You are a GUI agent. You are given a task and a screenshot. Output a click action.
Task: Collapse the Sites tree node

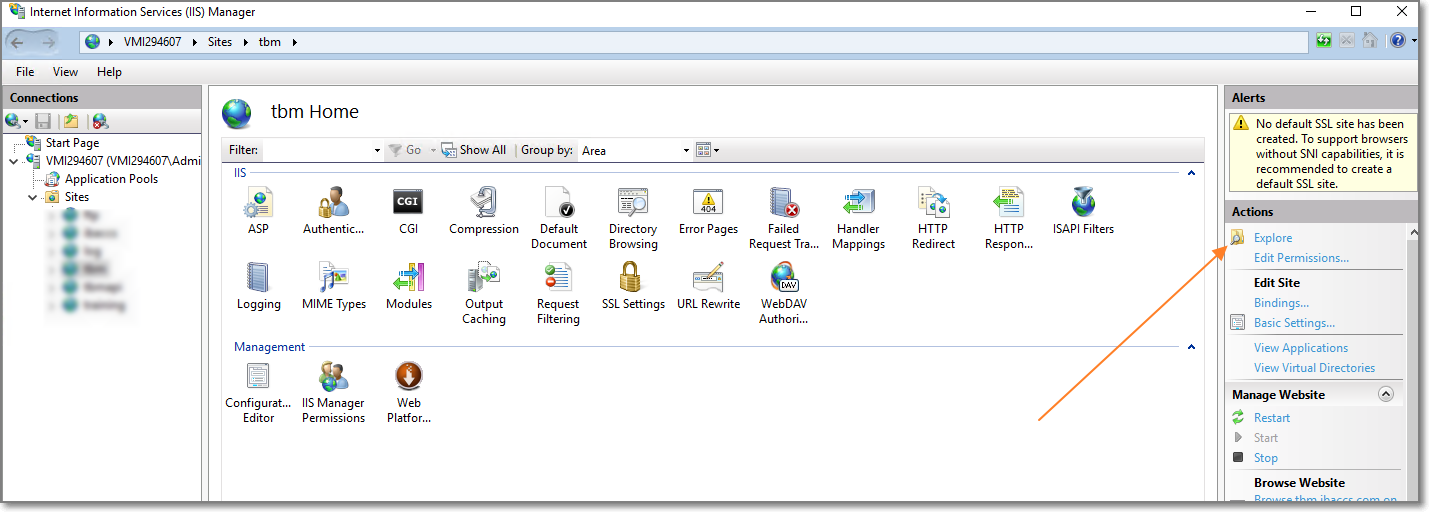point(33,197)
